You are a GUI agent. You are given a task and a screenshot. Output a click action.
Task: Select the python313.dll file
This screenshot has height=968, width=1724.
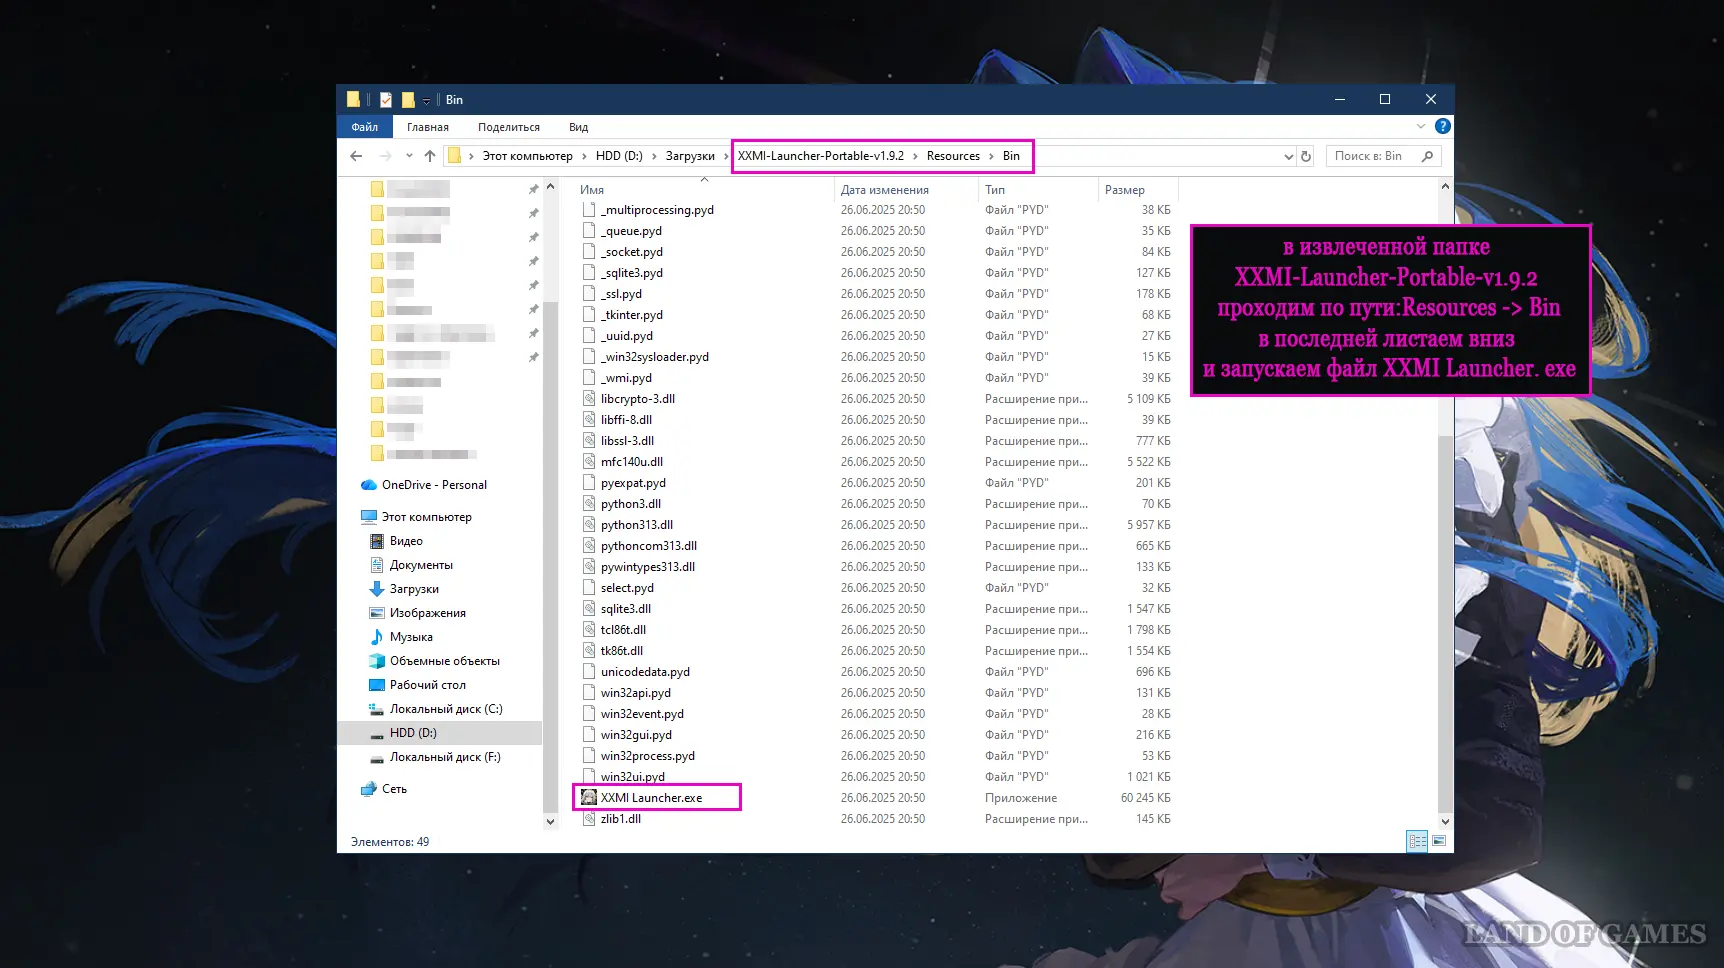pos(636,525)
